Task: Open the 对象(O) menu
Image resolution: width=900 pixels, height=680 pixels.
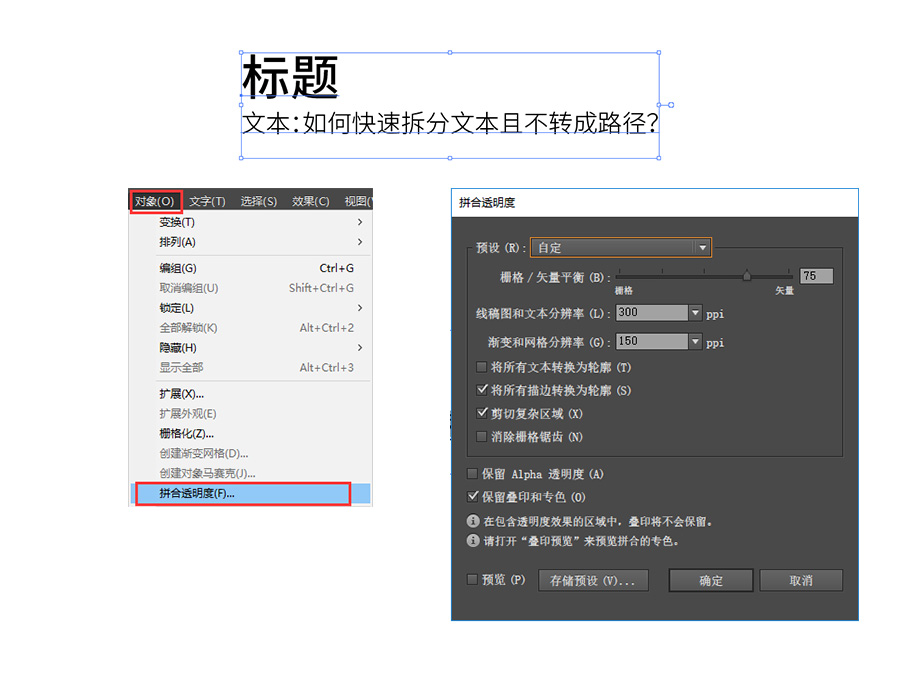Action: click(155, 201)
